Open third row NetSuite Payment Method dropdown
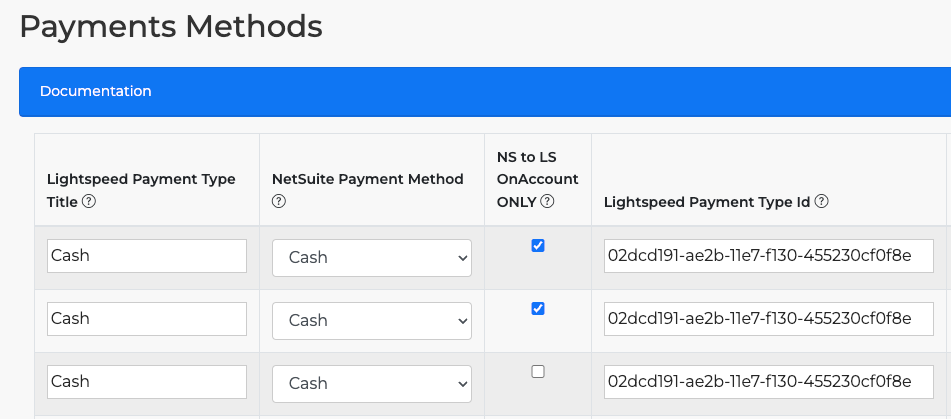The height and width of the screenshot is (419, 951). [371, 383]
